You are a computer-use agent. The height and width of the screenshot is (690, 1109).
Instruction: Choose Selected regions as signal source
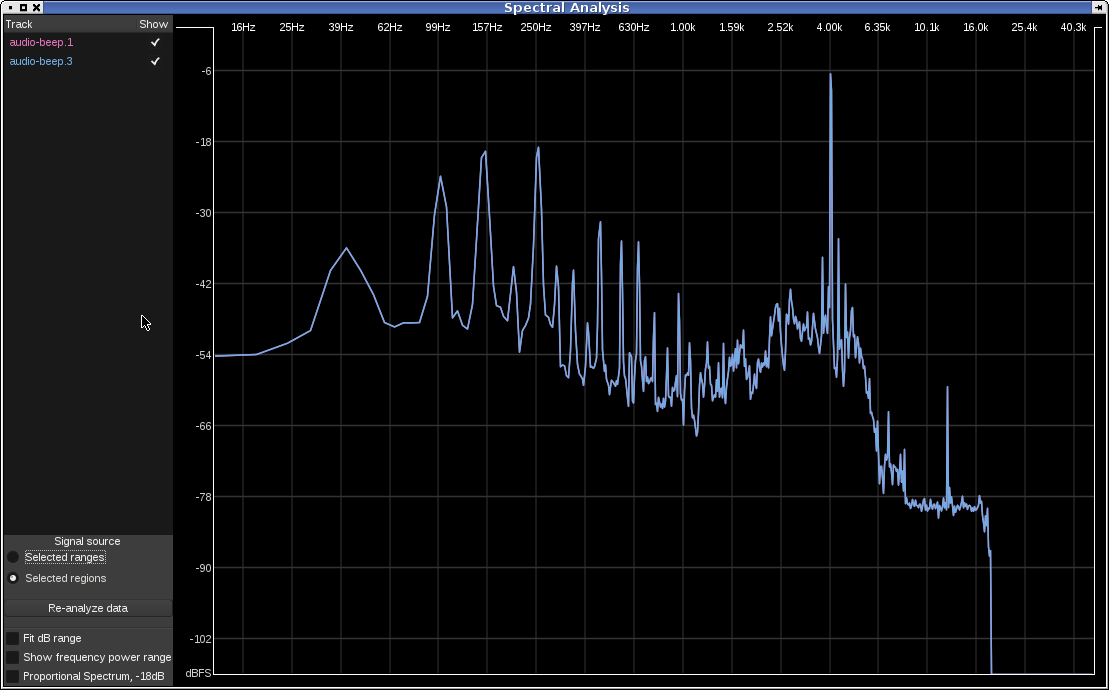[x=13, y=579]
